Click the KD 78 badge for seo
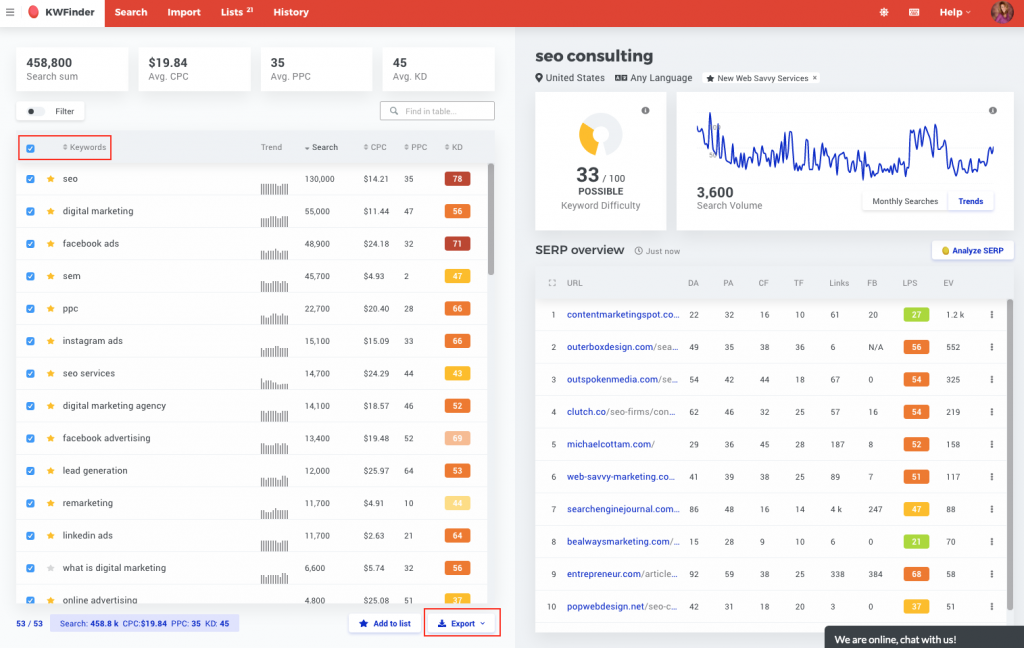The image size is (1024, 648). [x=457, y=179]
